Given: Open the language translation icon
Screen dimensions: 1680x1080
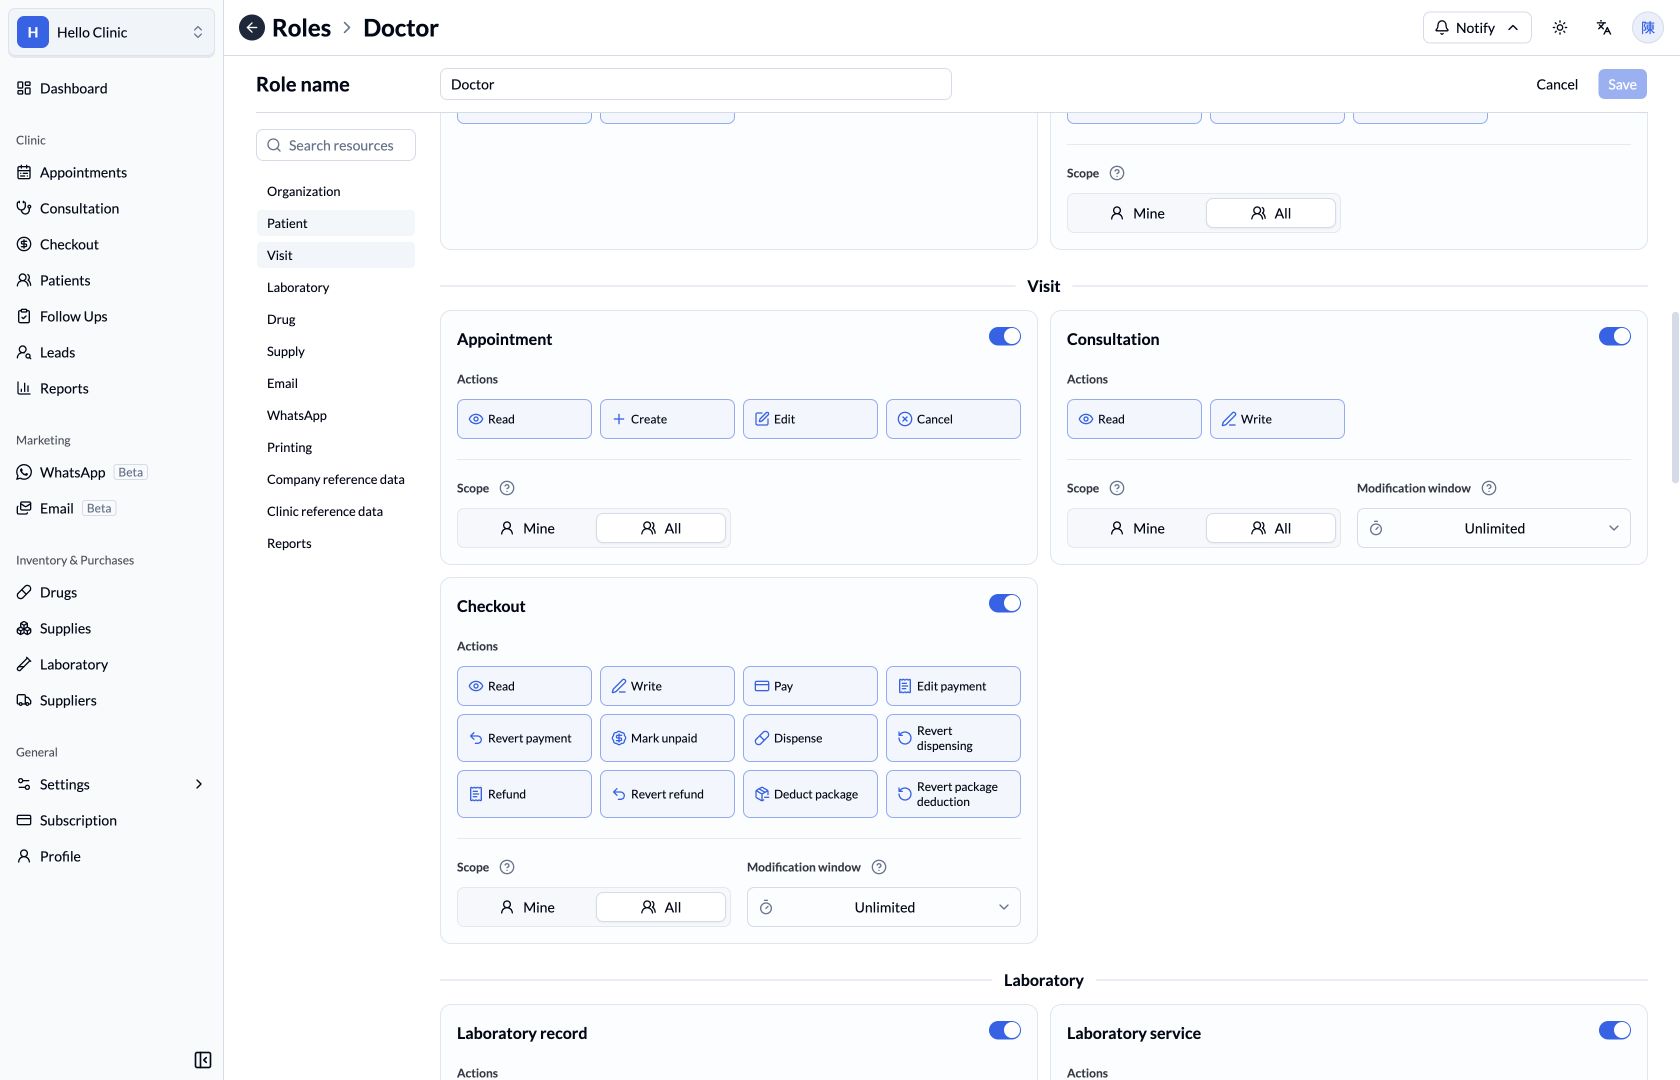Looking at the screenshot, I should point(1604,28).
